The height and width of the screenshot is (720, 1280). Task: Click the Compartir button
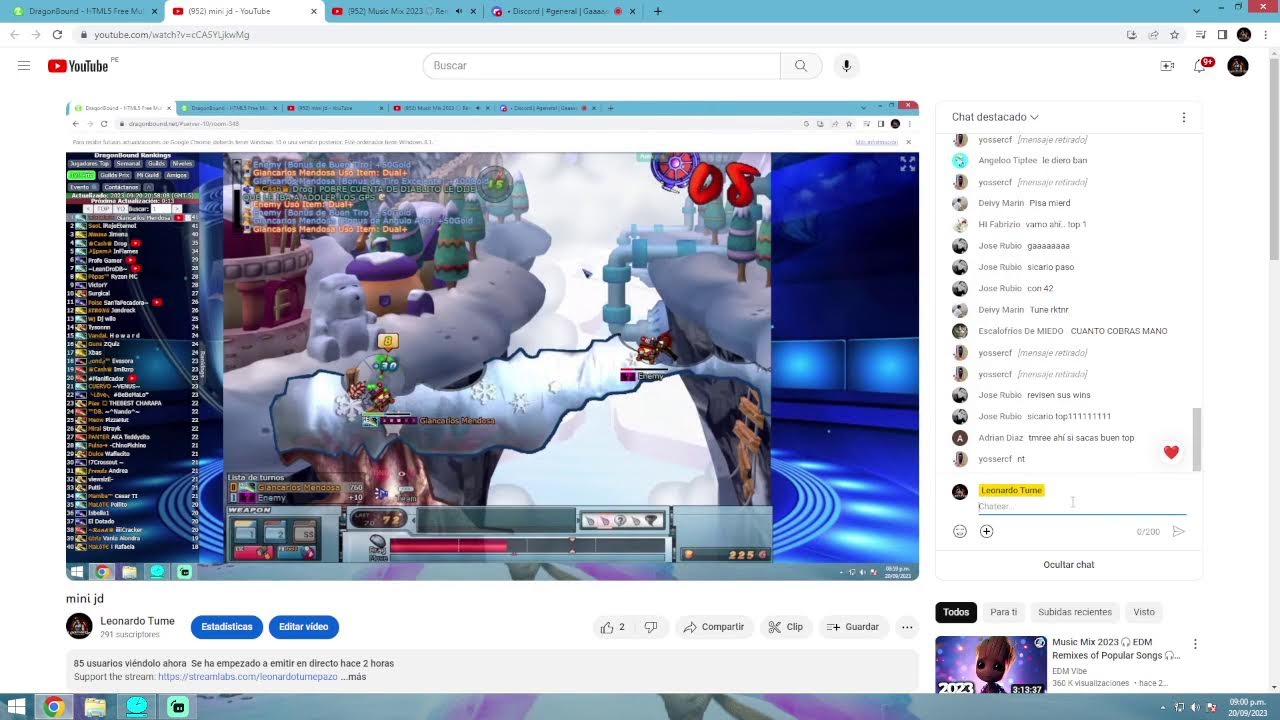714,627
